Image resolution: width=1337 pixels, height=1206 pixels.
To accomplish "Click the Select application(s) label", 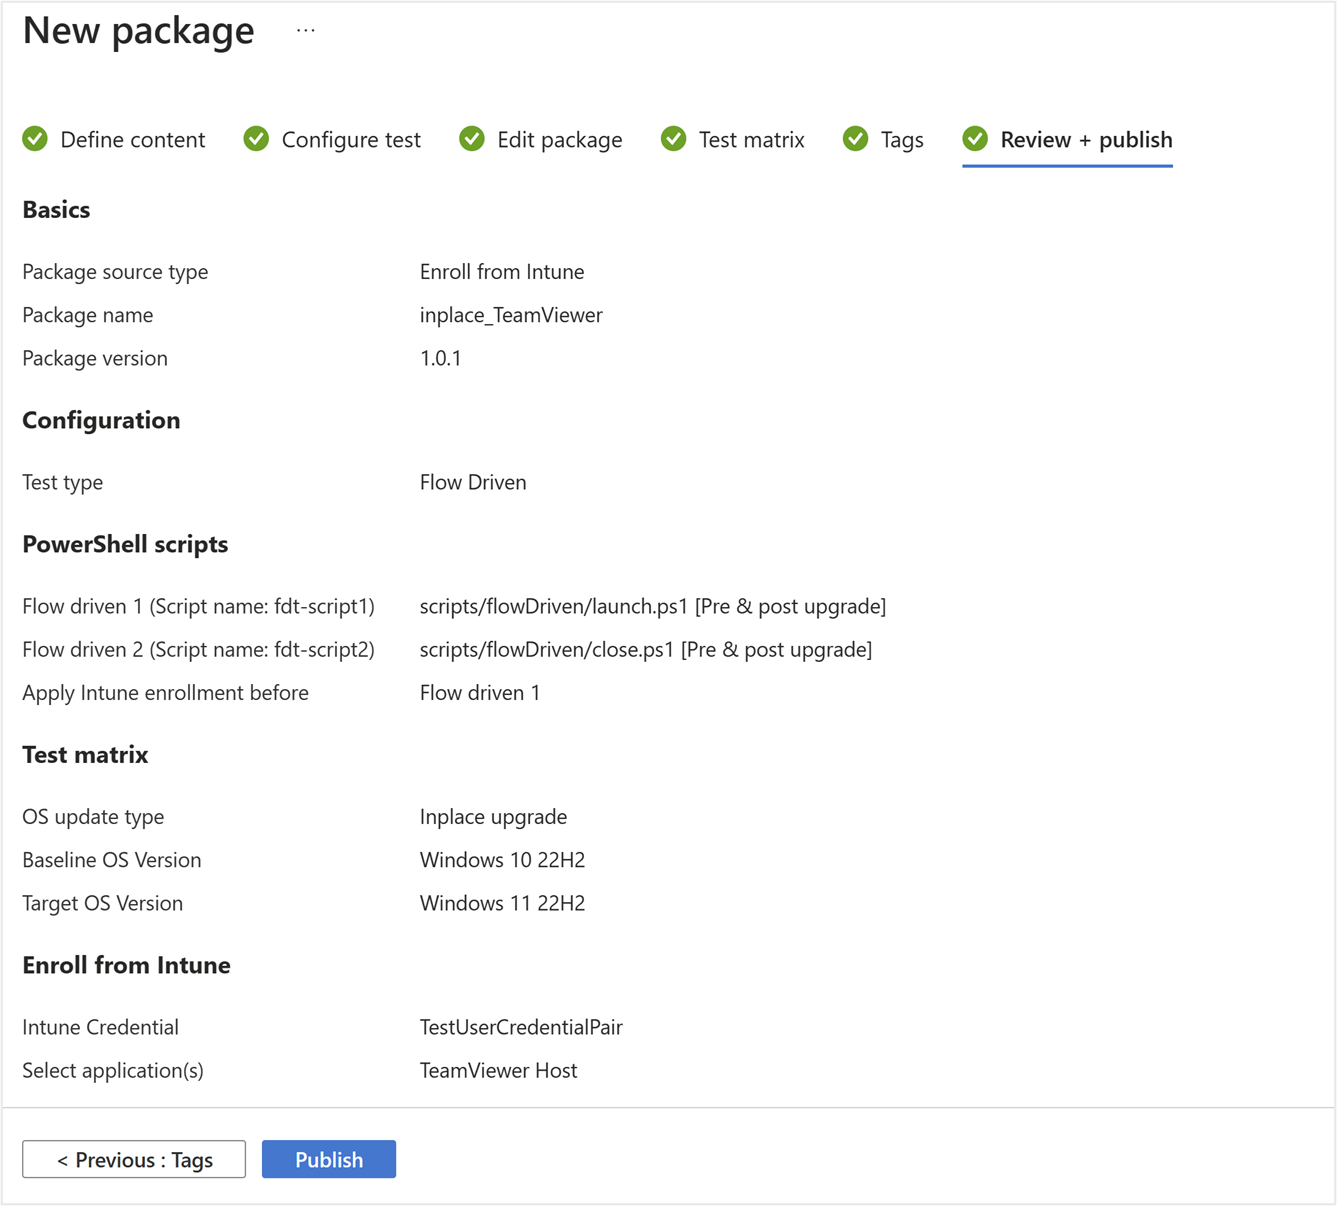I will pyautogui.click(x=113, y=1070).
